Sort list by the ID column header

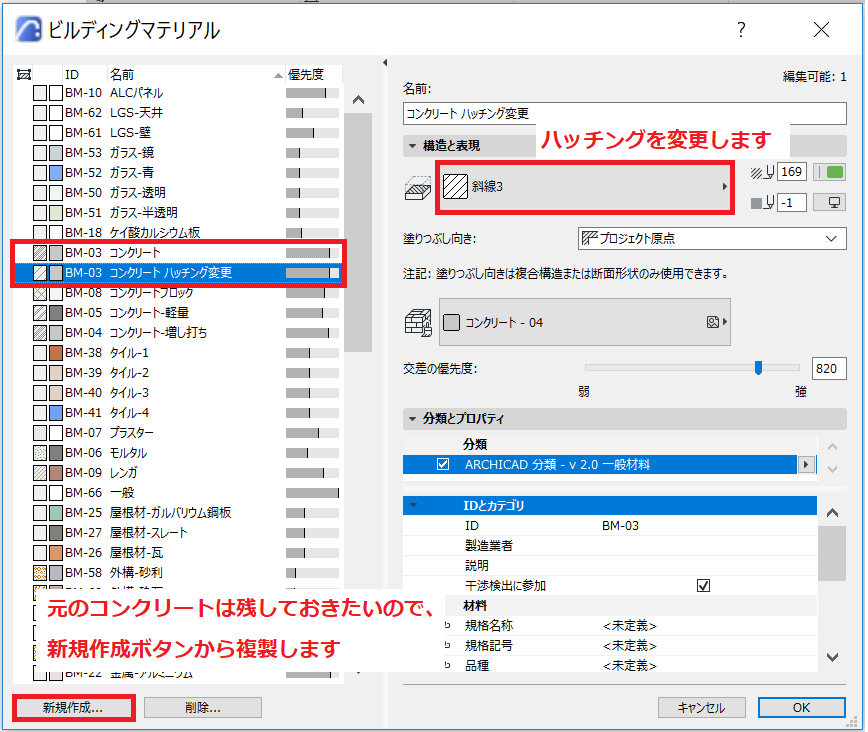84,75
